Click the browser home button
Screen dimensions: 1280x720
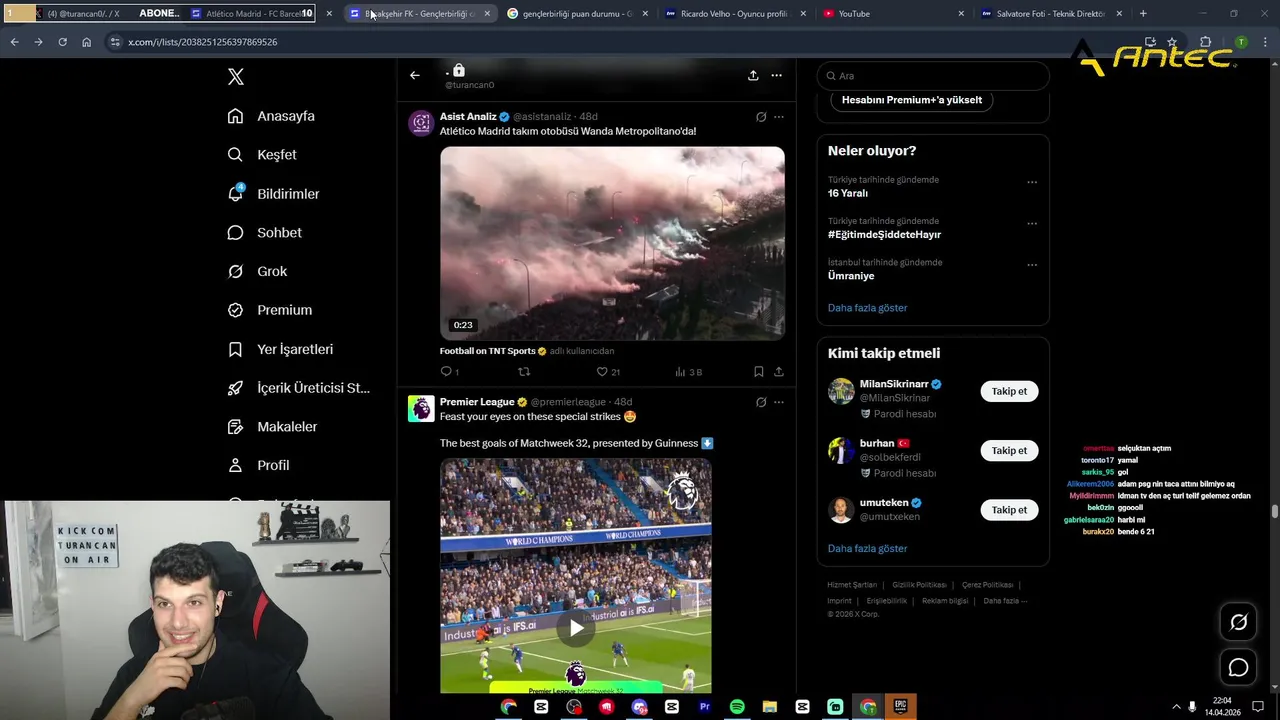(87, 42)
